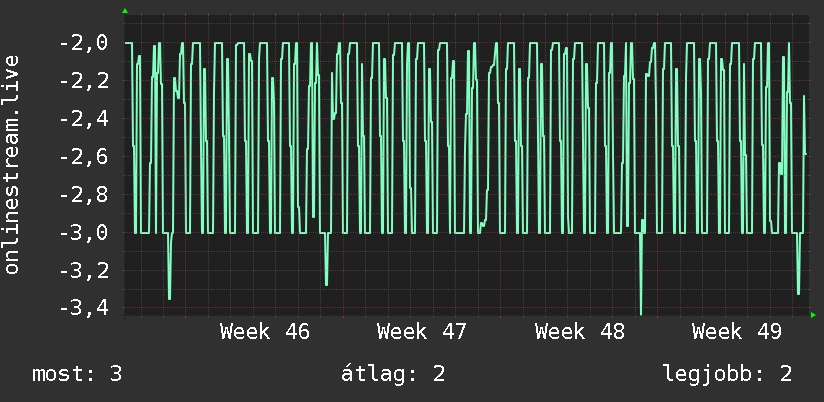Click the green arrow atop the y-axis

coord(125,11)
